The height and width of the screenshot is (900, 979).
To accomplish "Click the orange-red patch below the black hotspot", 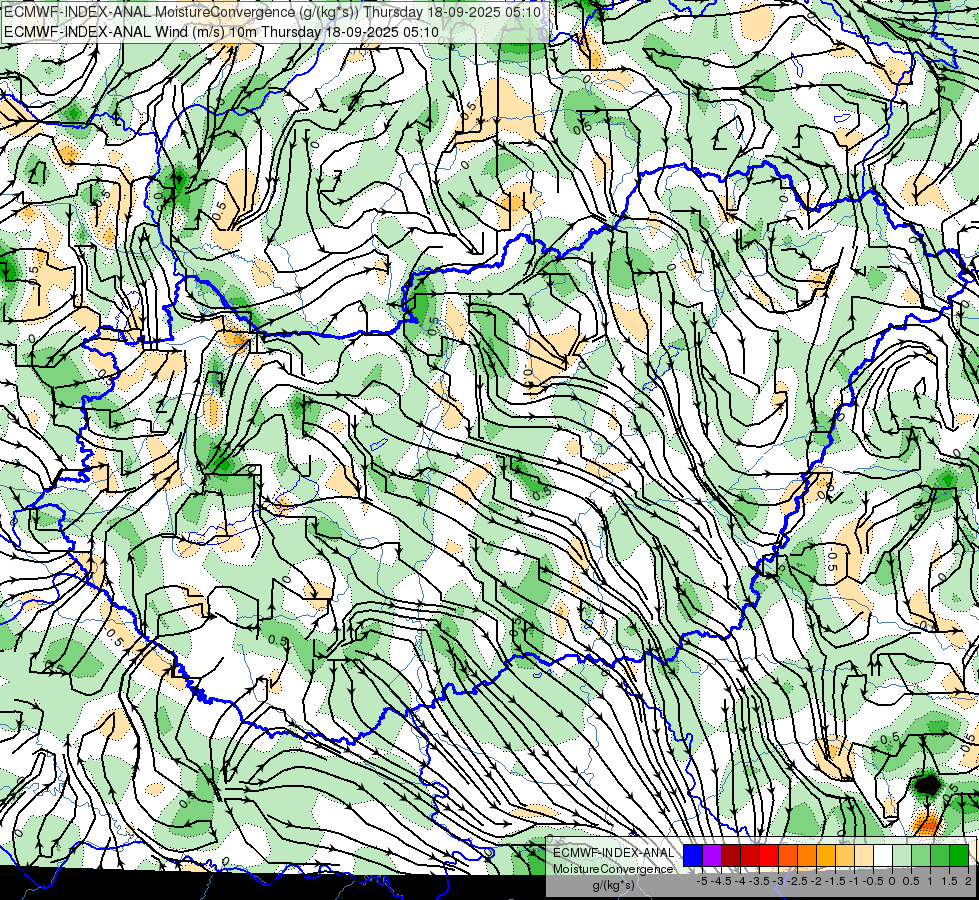I will click(927, 823).
